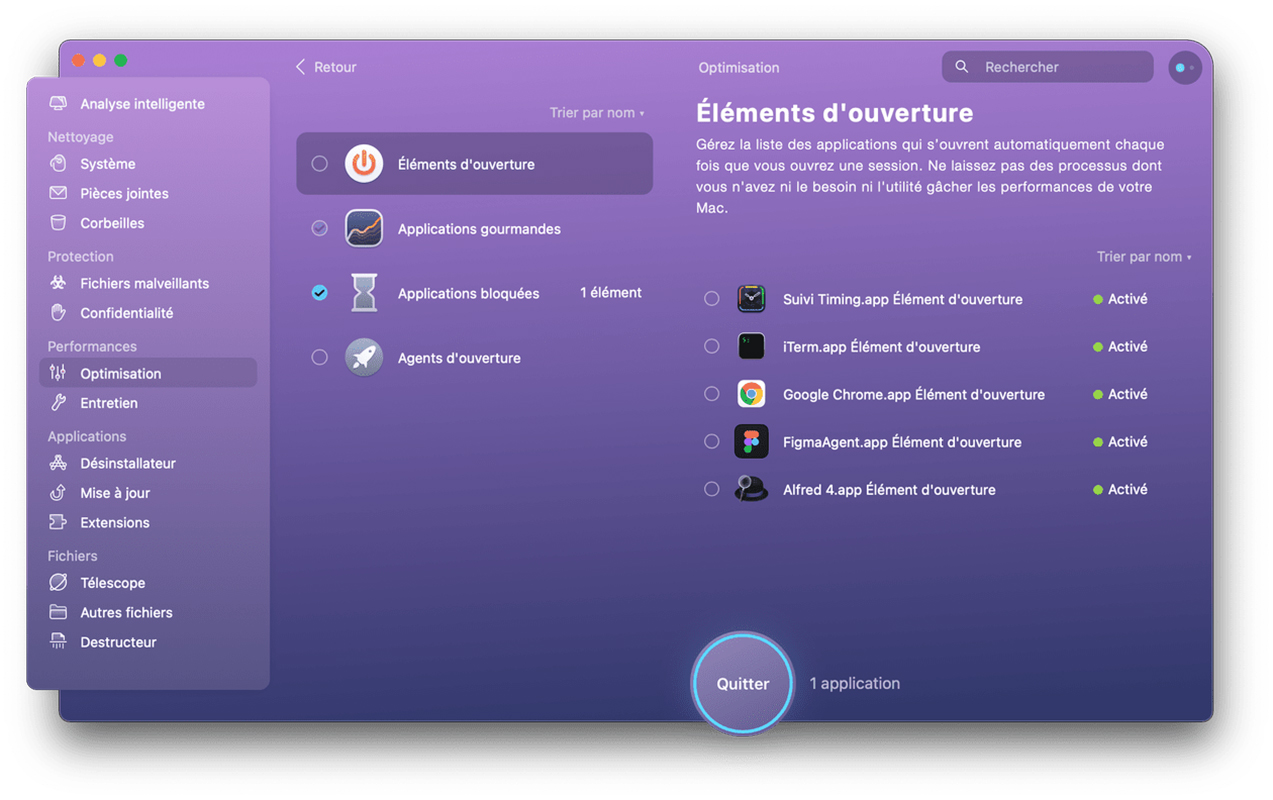The height and width of the screenshot is (800, 1273).
Task: Open Destructeur in sidebar
Action: (x=148, y=642)
